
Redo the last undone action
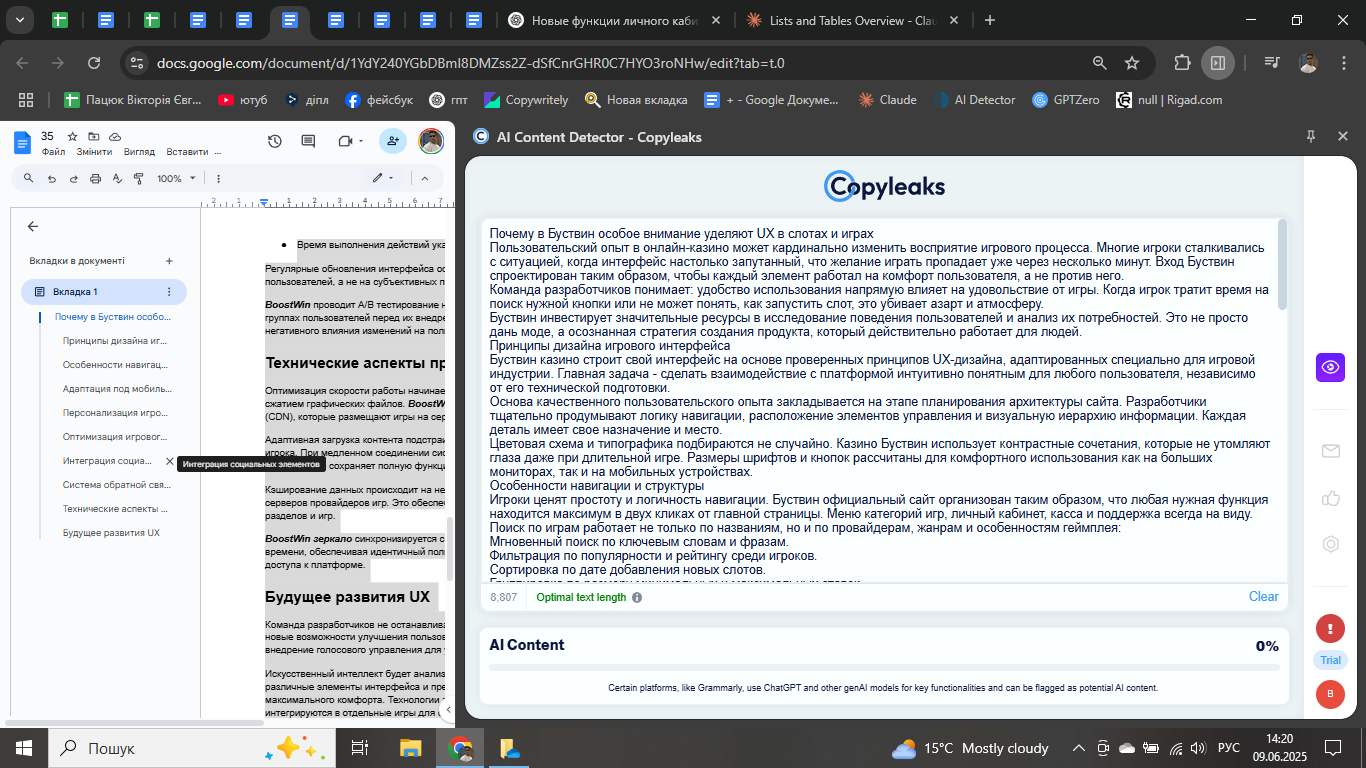click(x=73, y=178)
